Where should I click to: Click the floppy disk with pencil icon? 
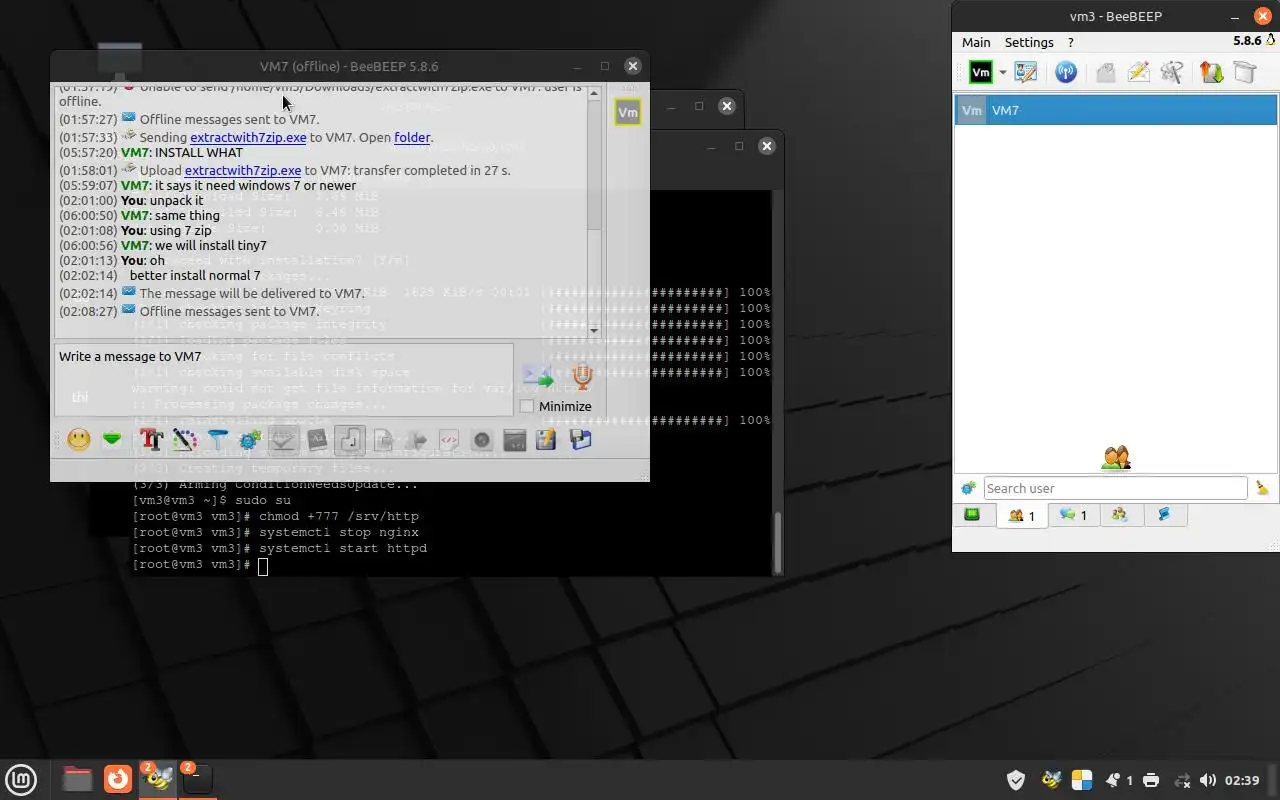click(546, 439)
